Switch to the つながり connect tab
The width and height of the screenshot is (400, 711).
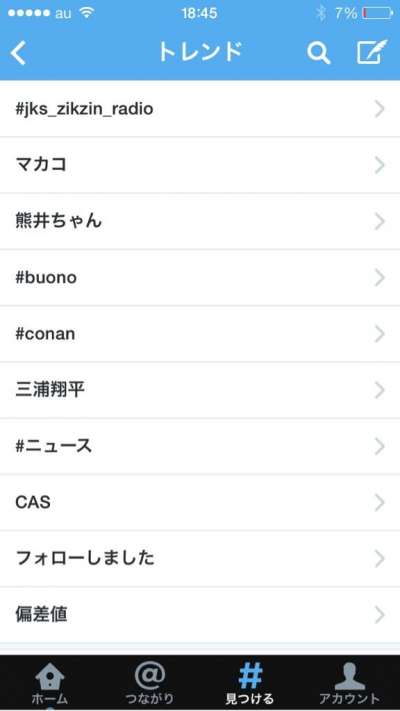150,683
